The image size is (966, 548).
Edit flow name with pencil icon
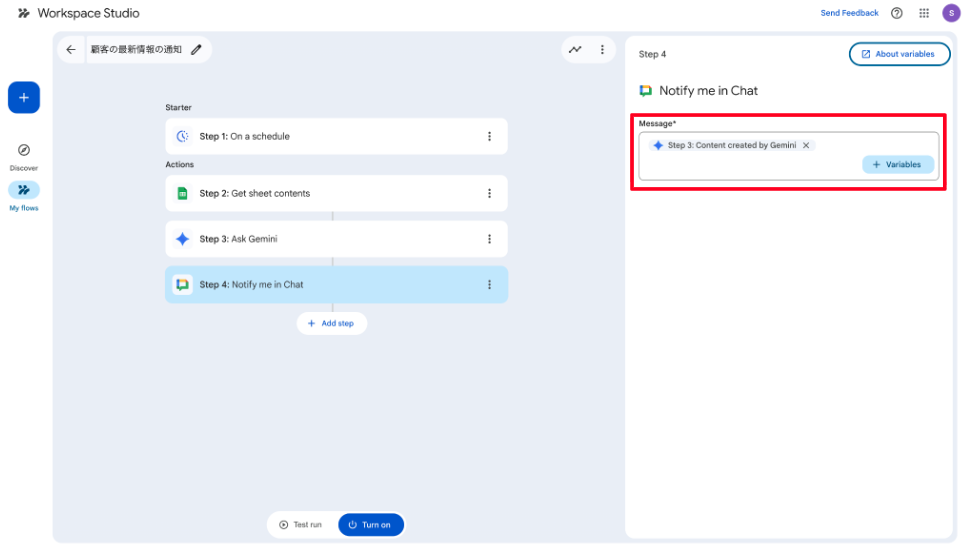click(196, 50)
